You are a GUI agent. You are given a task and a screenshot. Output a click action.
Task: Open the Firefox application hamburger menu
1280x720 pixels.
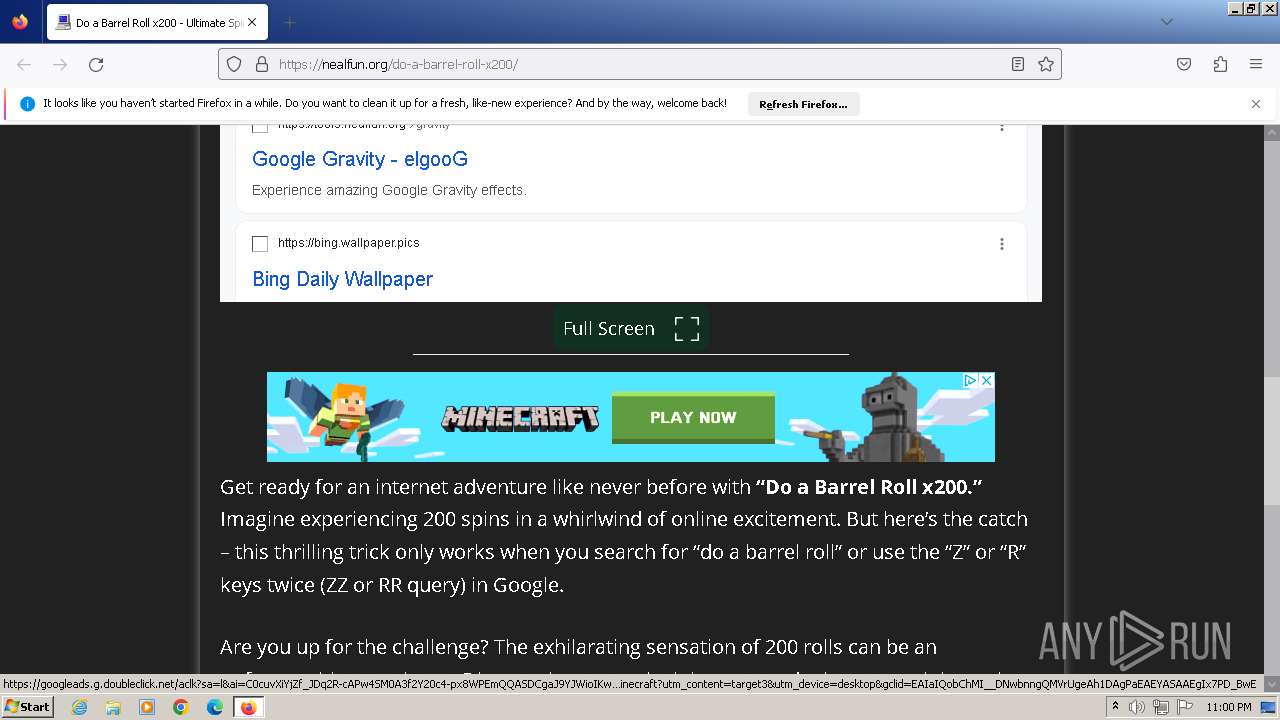click(x=1256, y=64)
